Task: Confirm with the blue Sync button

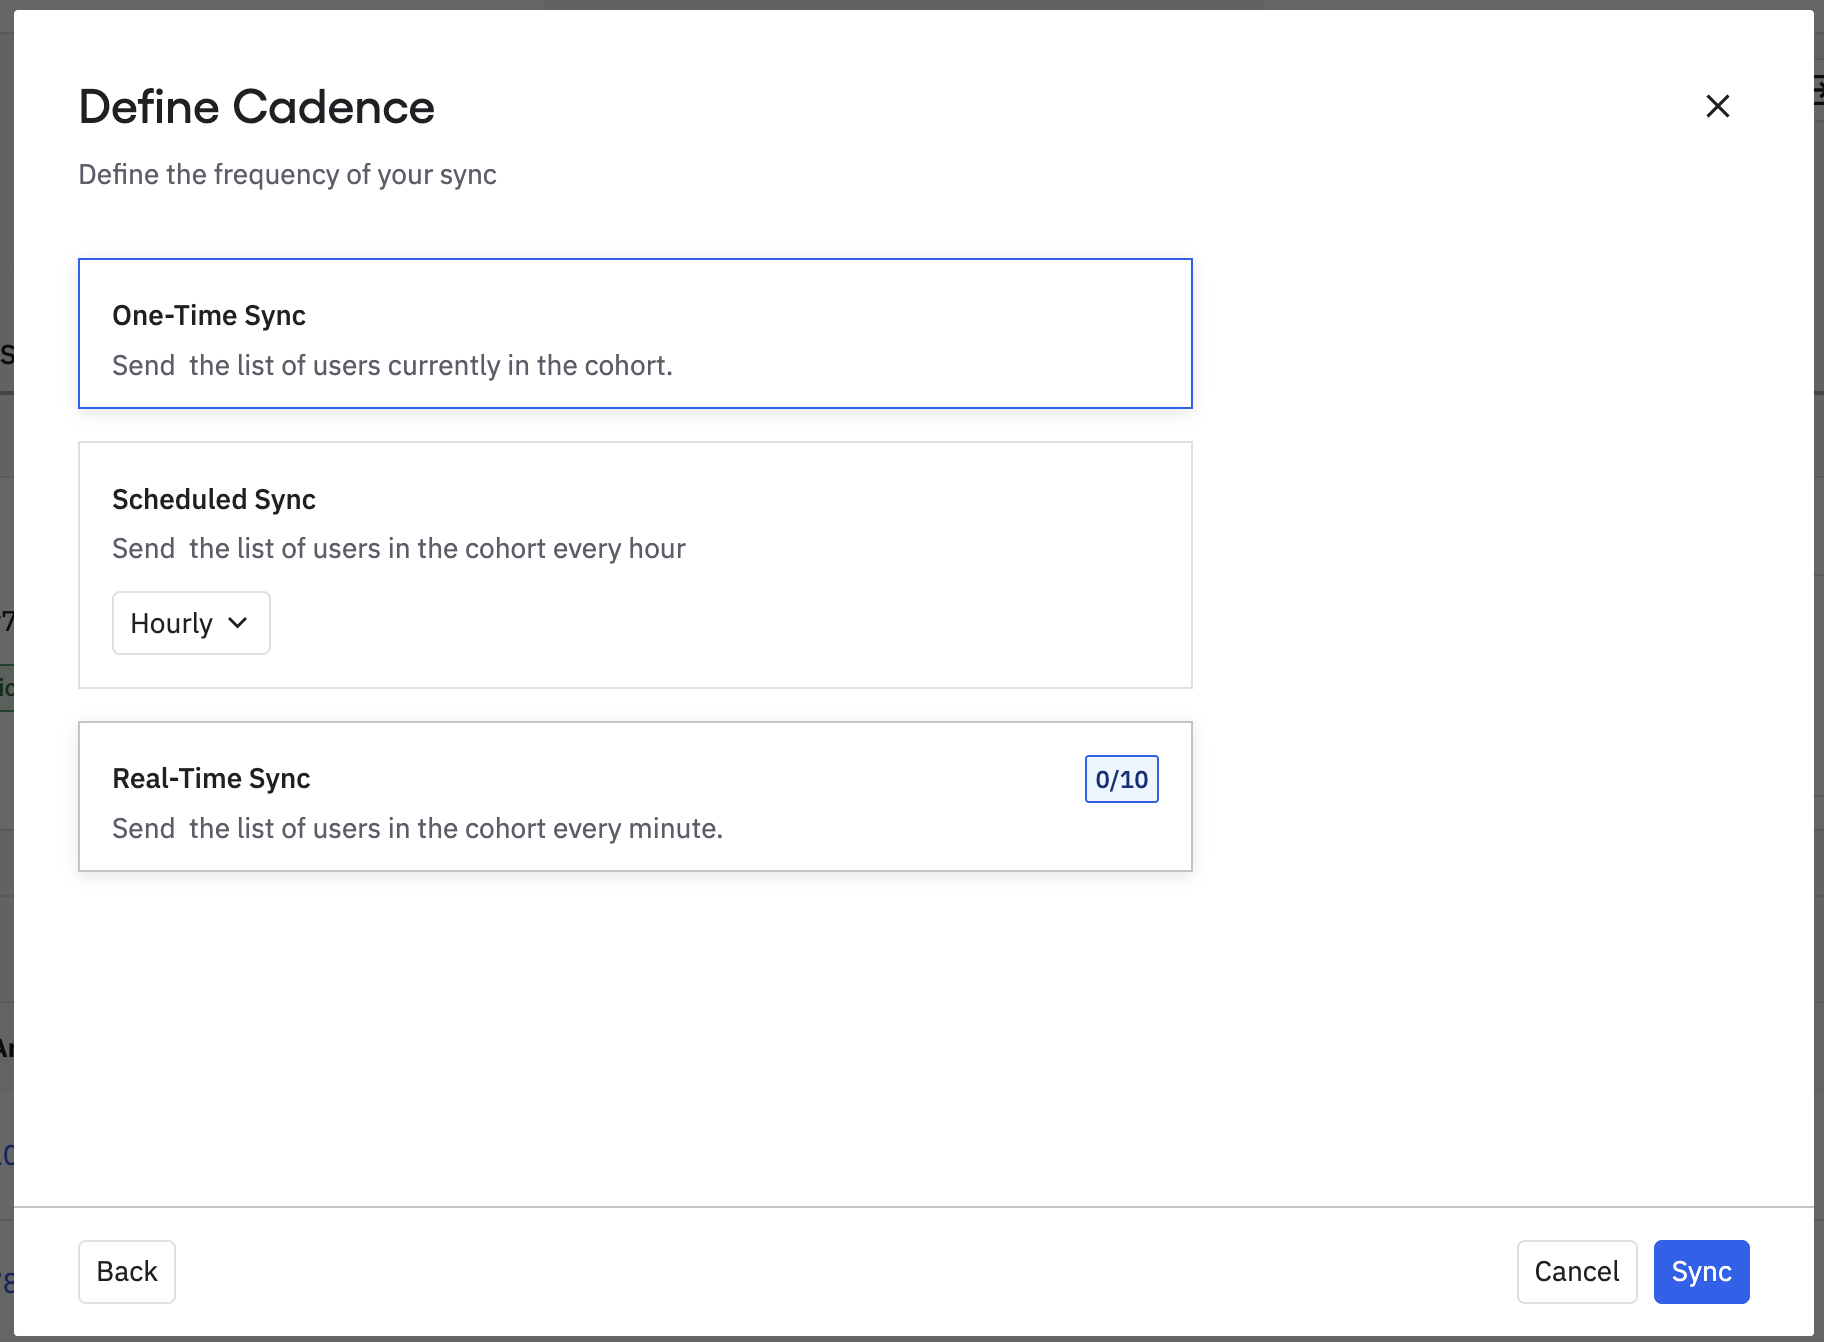Action: pos(1701,1271)
